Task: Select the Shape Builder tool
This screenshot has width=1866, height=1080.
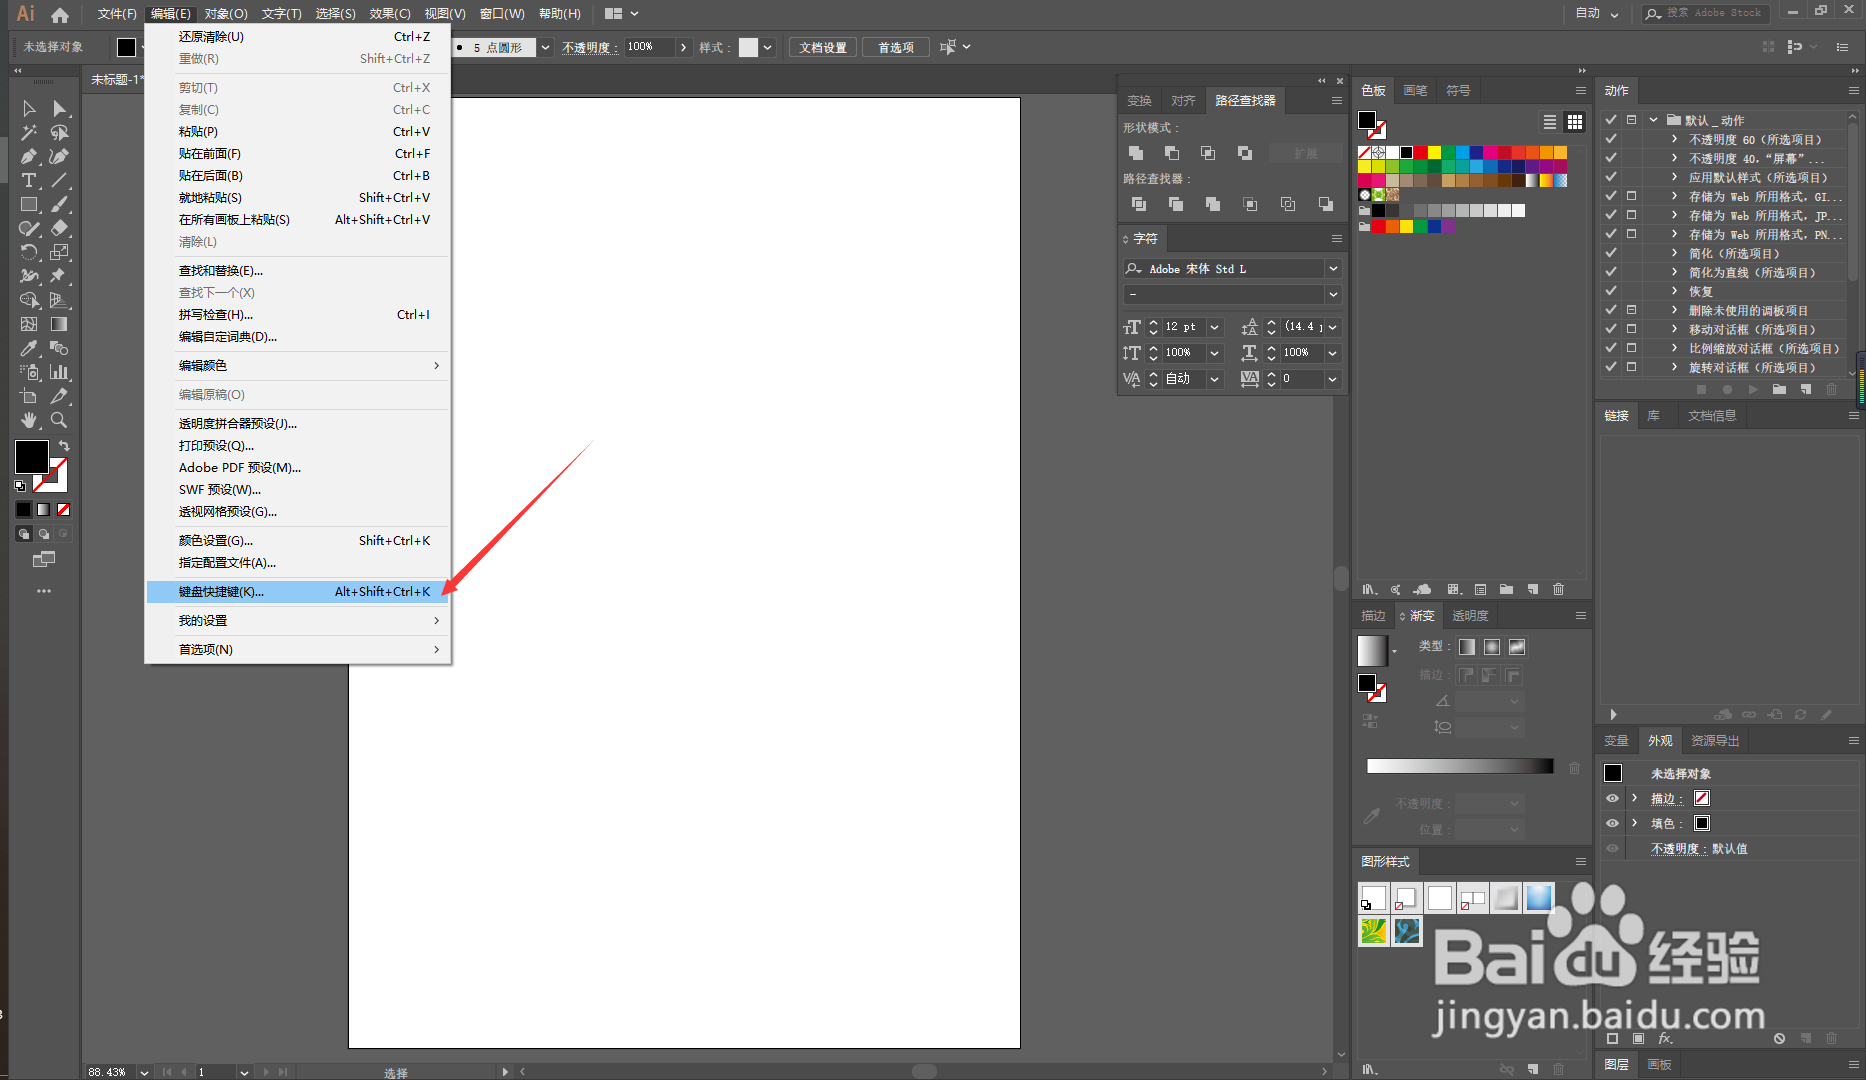Action: [x=29, y=300]
